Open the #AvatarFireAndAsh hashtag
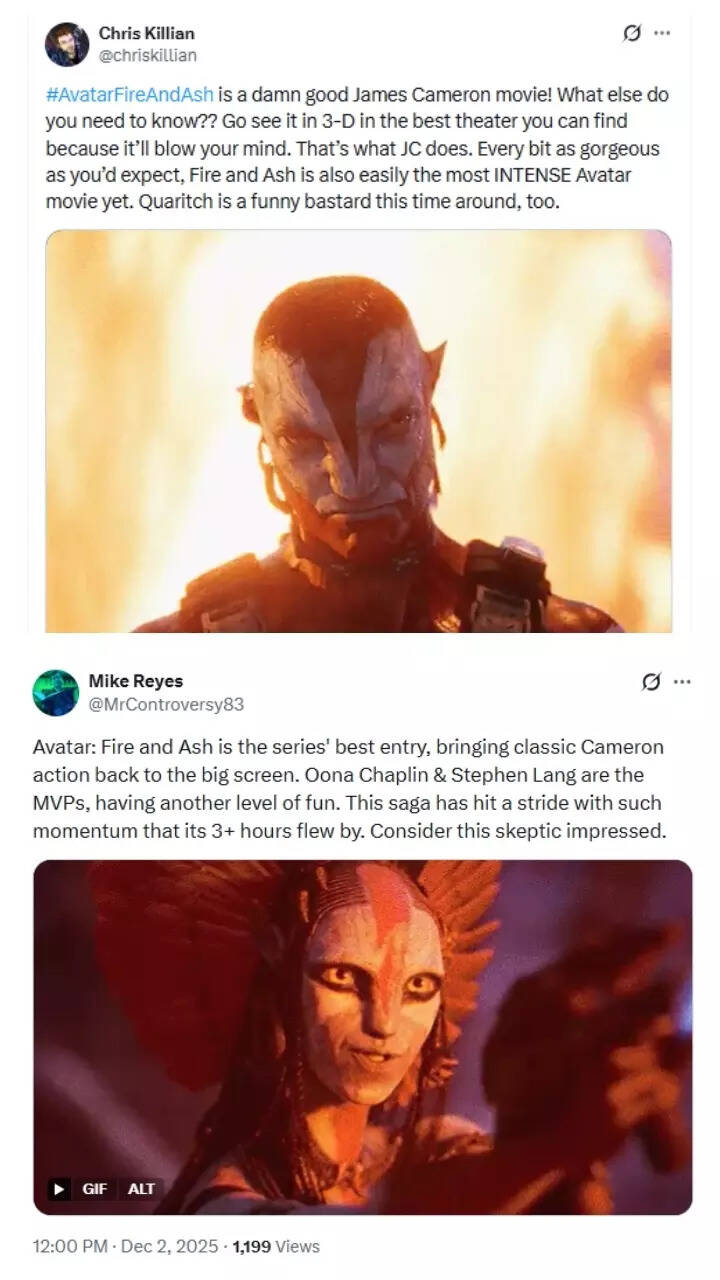 pyautogui.click(x=129, y=95)
